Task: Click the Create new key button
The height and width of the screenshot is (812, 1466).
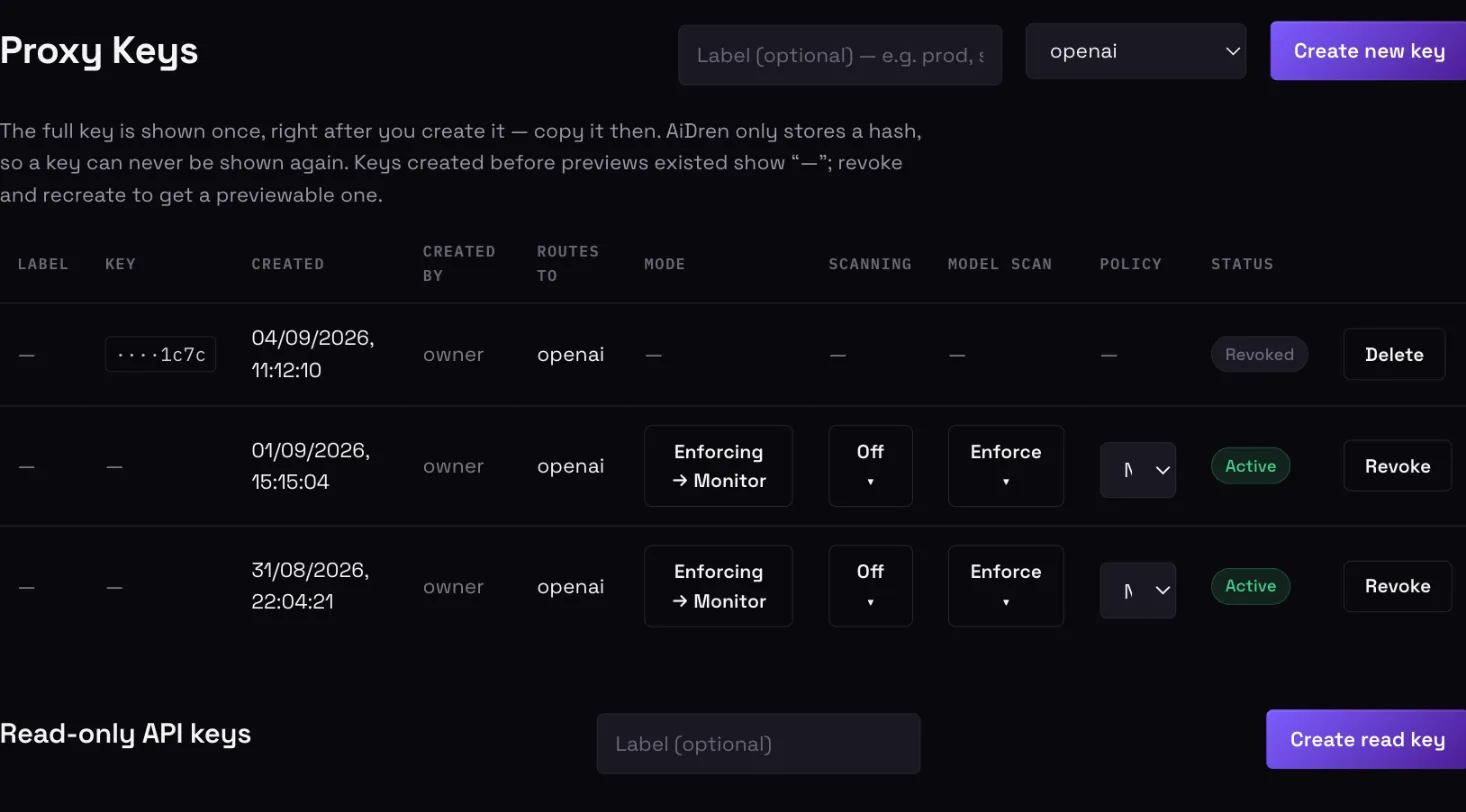Action: tap(1368, 51)
